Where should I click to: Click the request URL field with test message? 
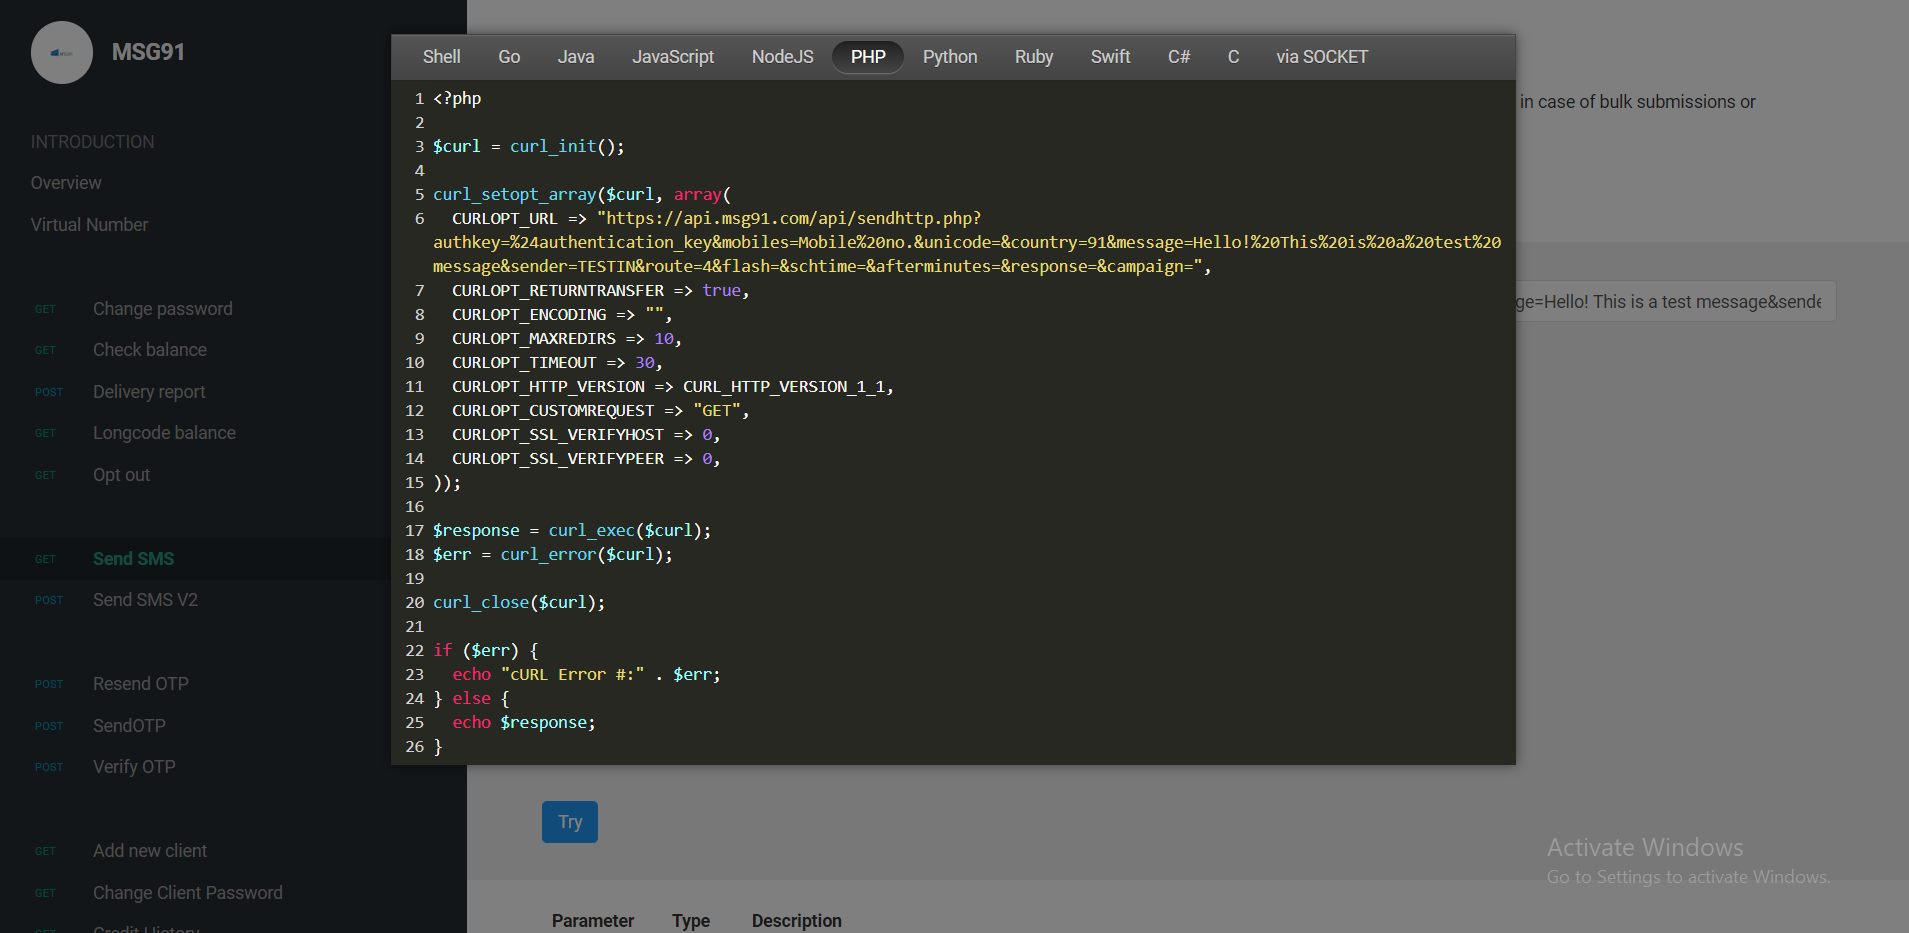(1675, 302)
